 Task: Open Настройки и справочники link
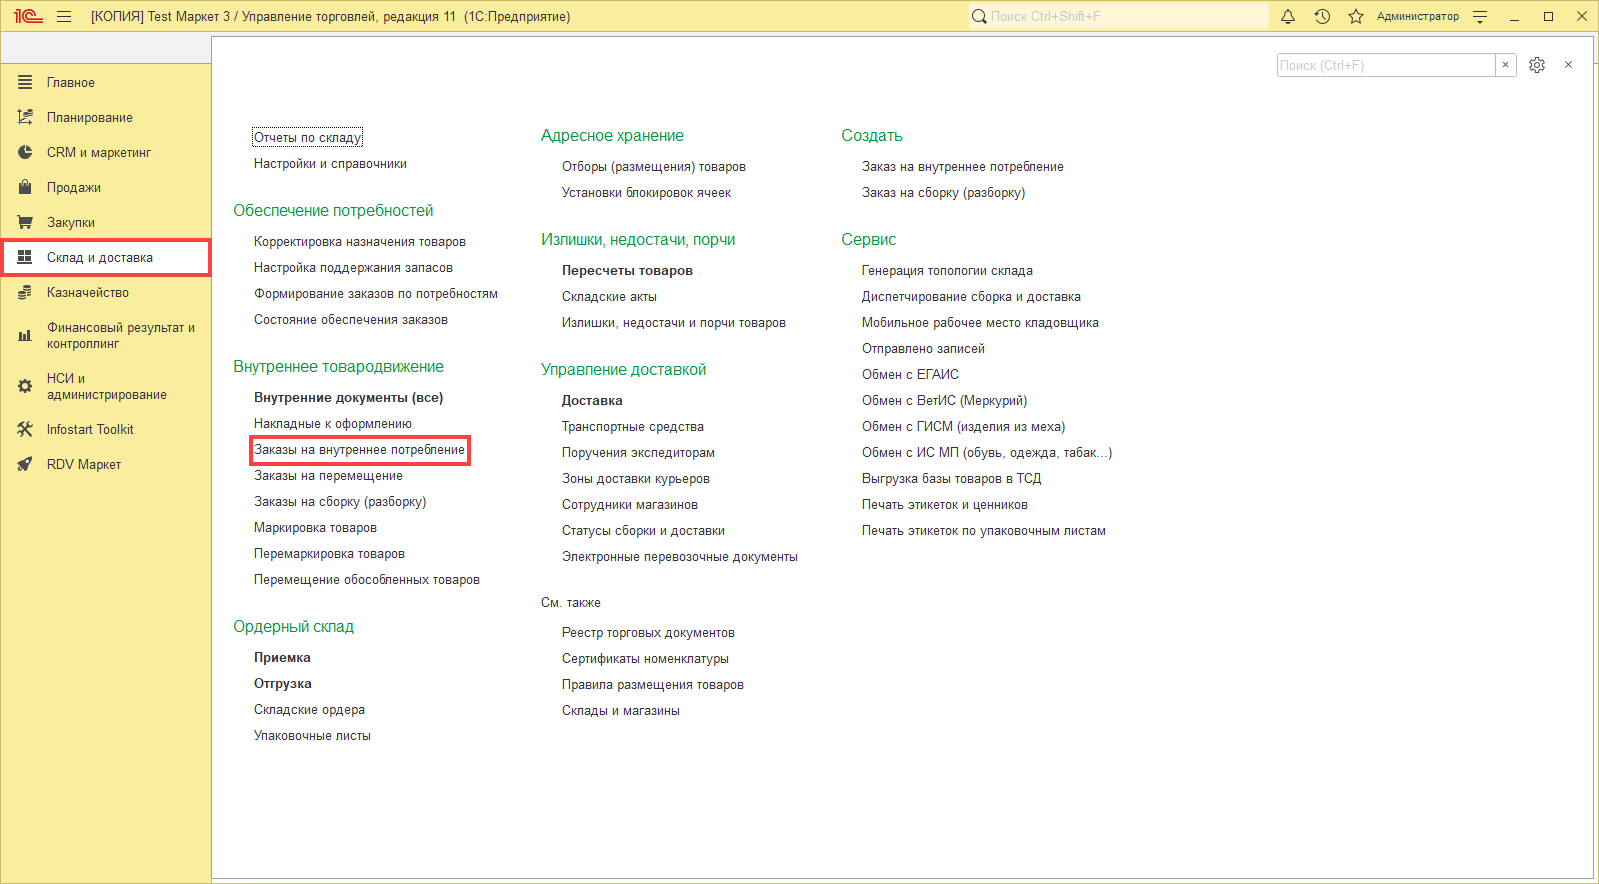[330, 164]
